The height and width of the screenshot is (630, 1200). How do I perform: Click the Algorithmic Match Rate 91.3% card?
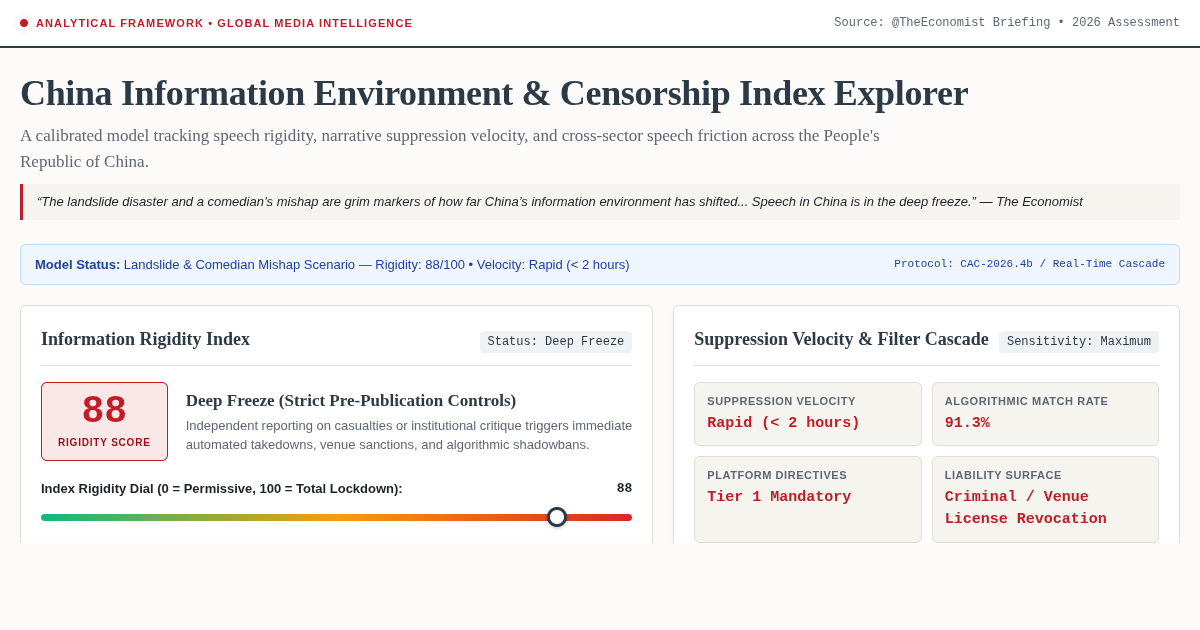point(1045,414)
